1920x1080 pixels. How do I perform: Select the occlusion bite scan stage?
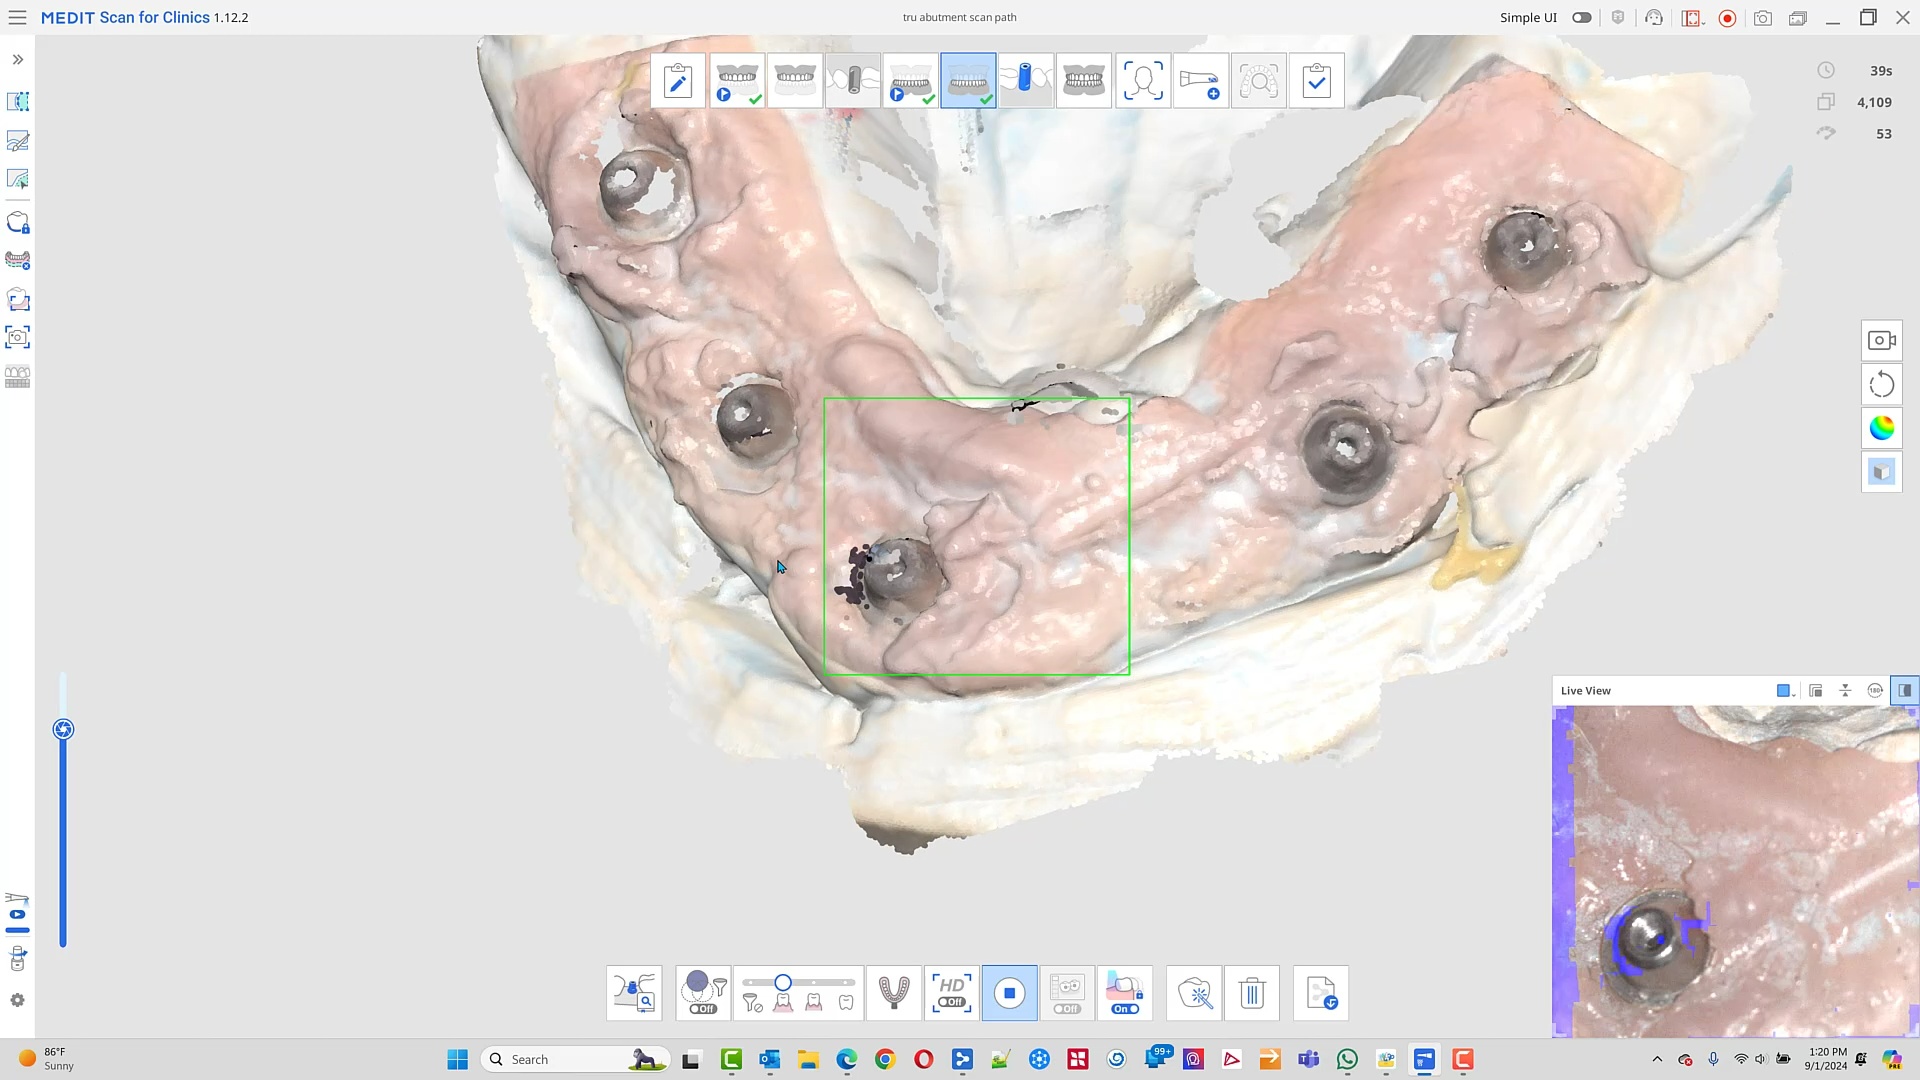point(1084,80)
